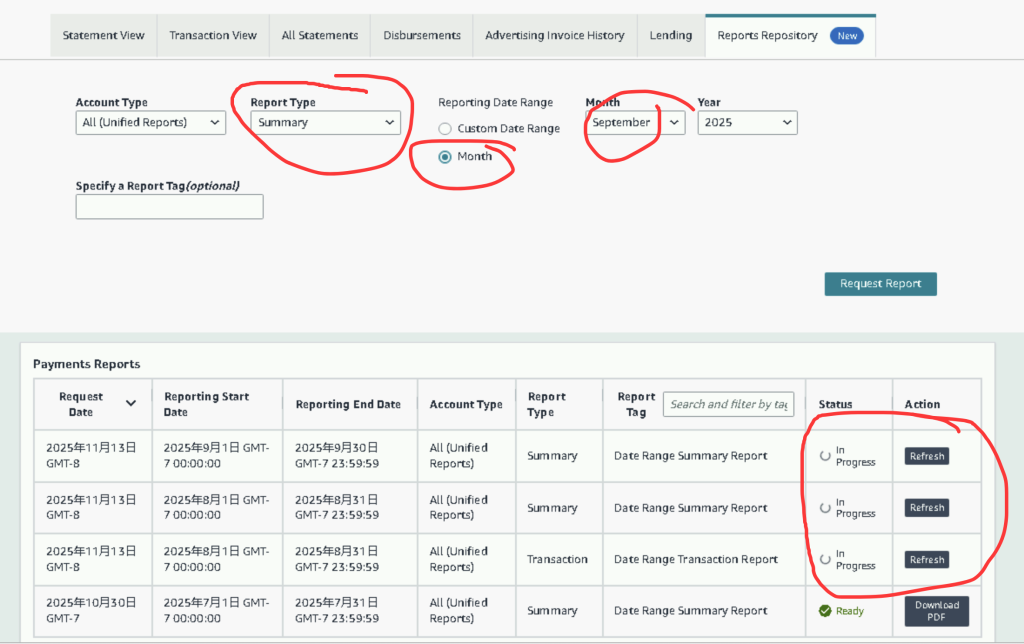Go to the All Statements tab

(319, 36)
